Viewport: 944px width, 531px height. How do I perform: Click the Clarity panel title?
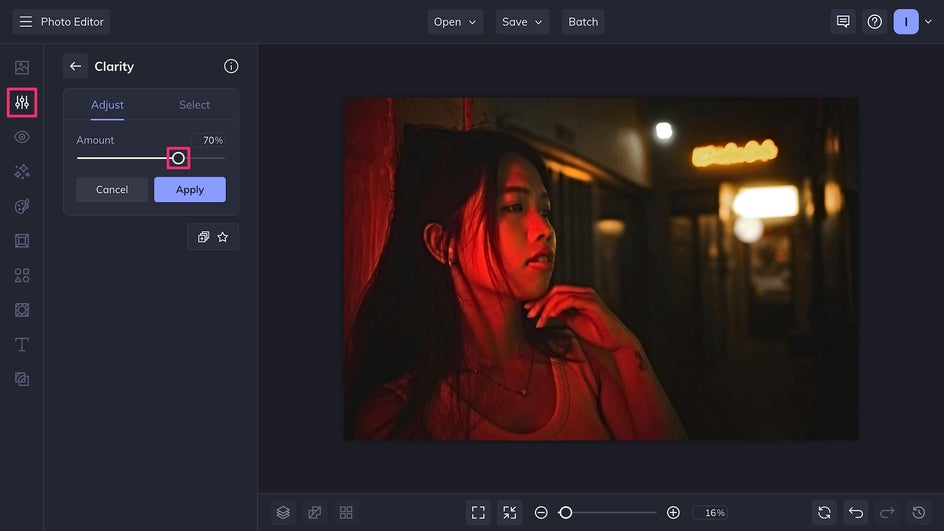[x=114, y=66]
